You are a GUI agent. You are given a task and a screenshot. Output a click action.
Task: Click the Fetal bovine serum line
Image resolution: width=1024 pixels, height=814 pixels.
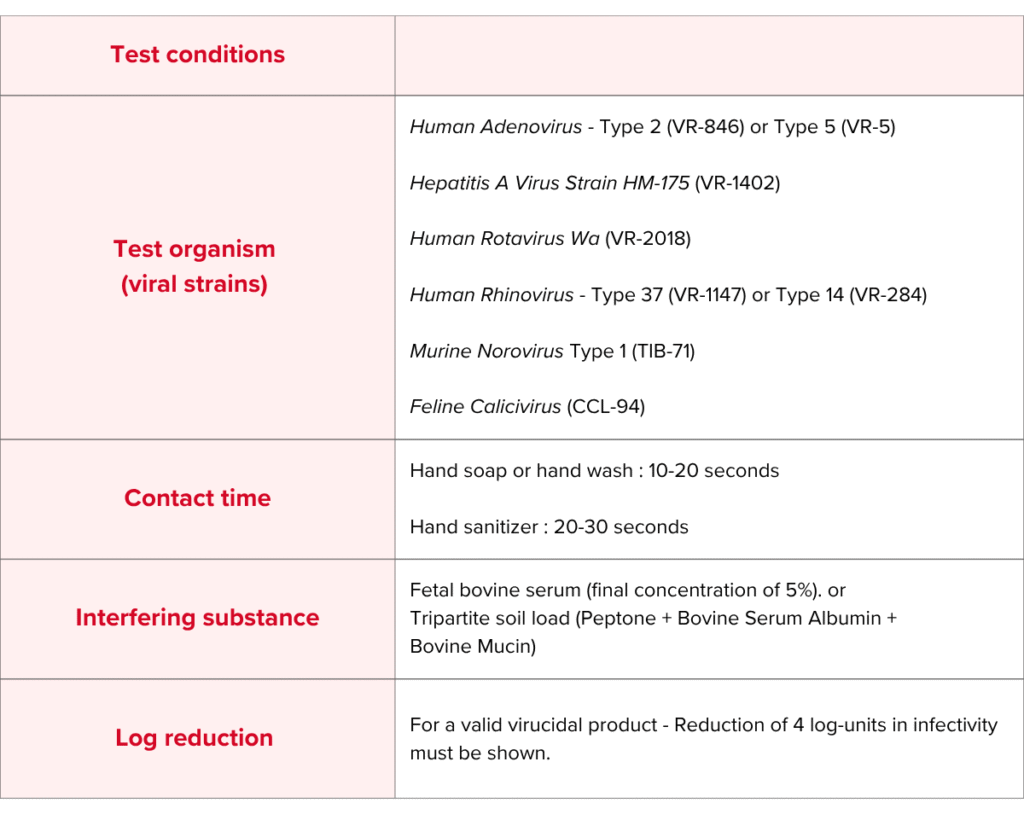point(628,590)
